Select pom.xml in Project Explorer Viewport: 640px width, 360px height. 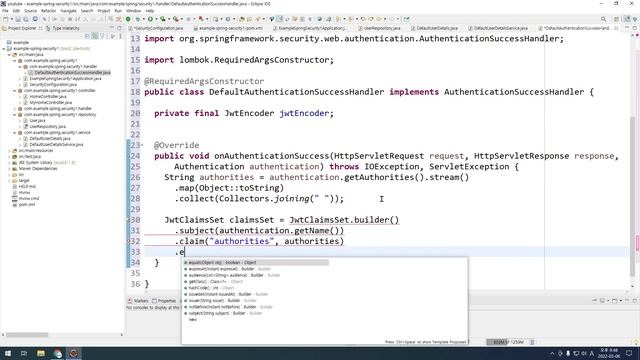pos(27,204)
